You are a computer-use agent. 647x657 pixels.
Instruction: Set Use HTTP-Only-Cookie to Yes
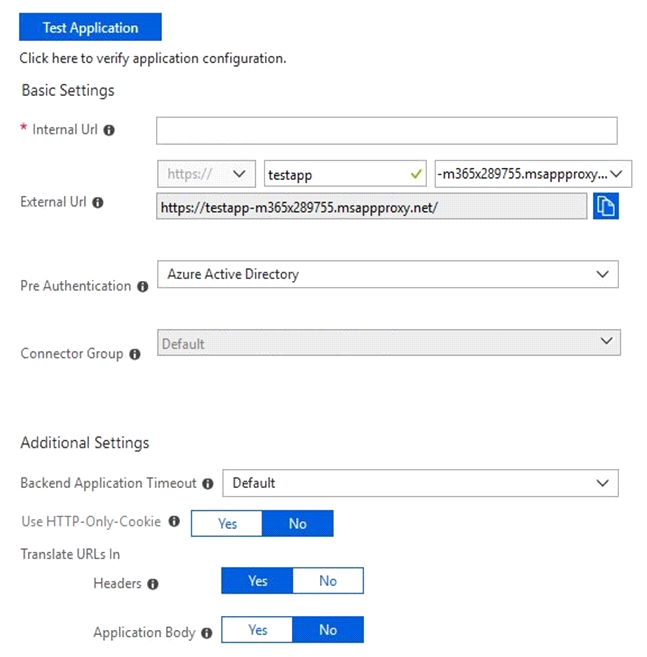coord(227,523)
